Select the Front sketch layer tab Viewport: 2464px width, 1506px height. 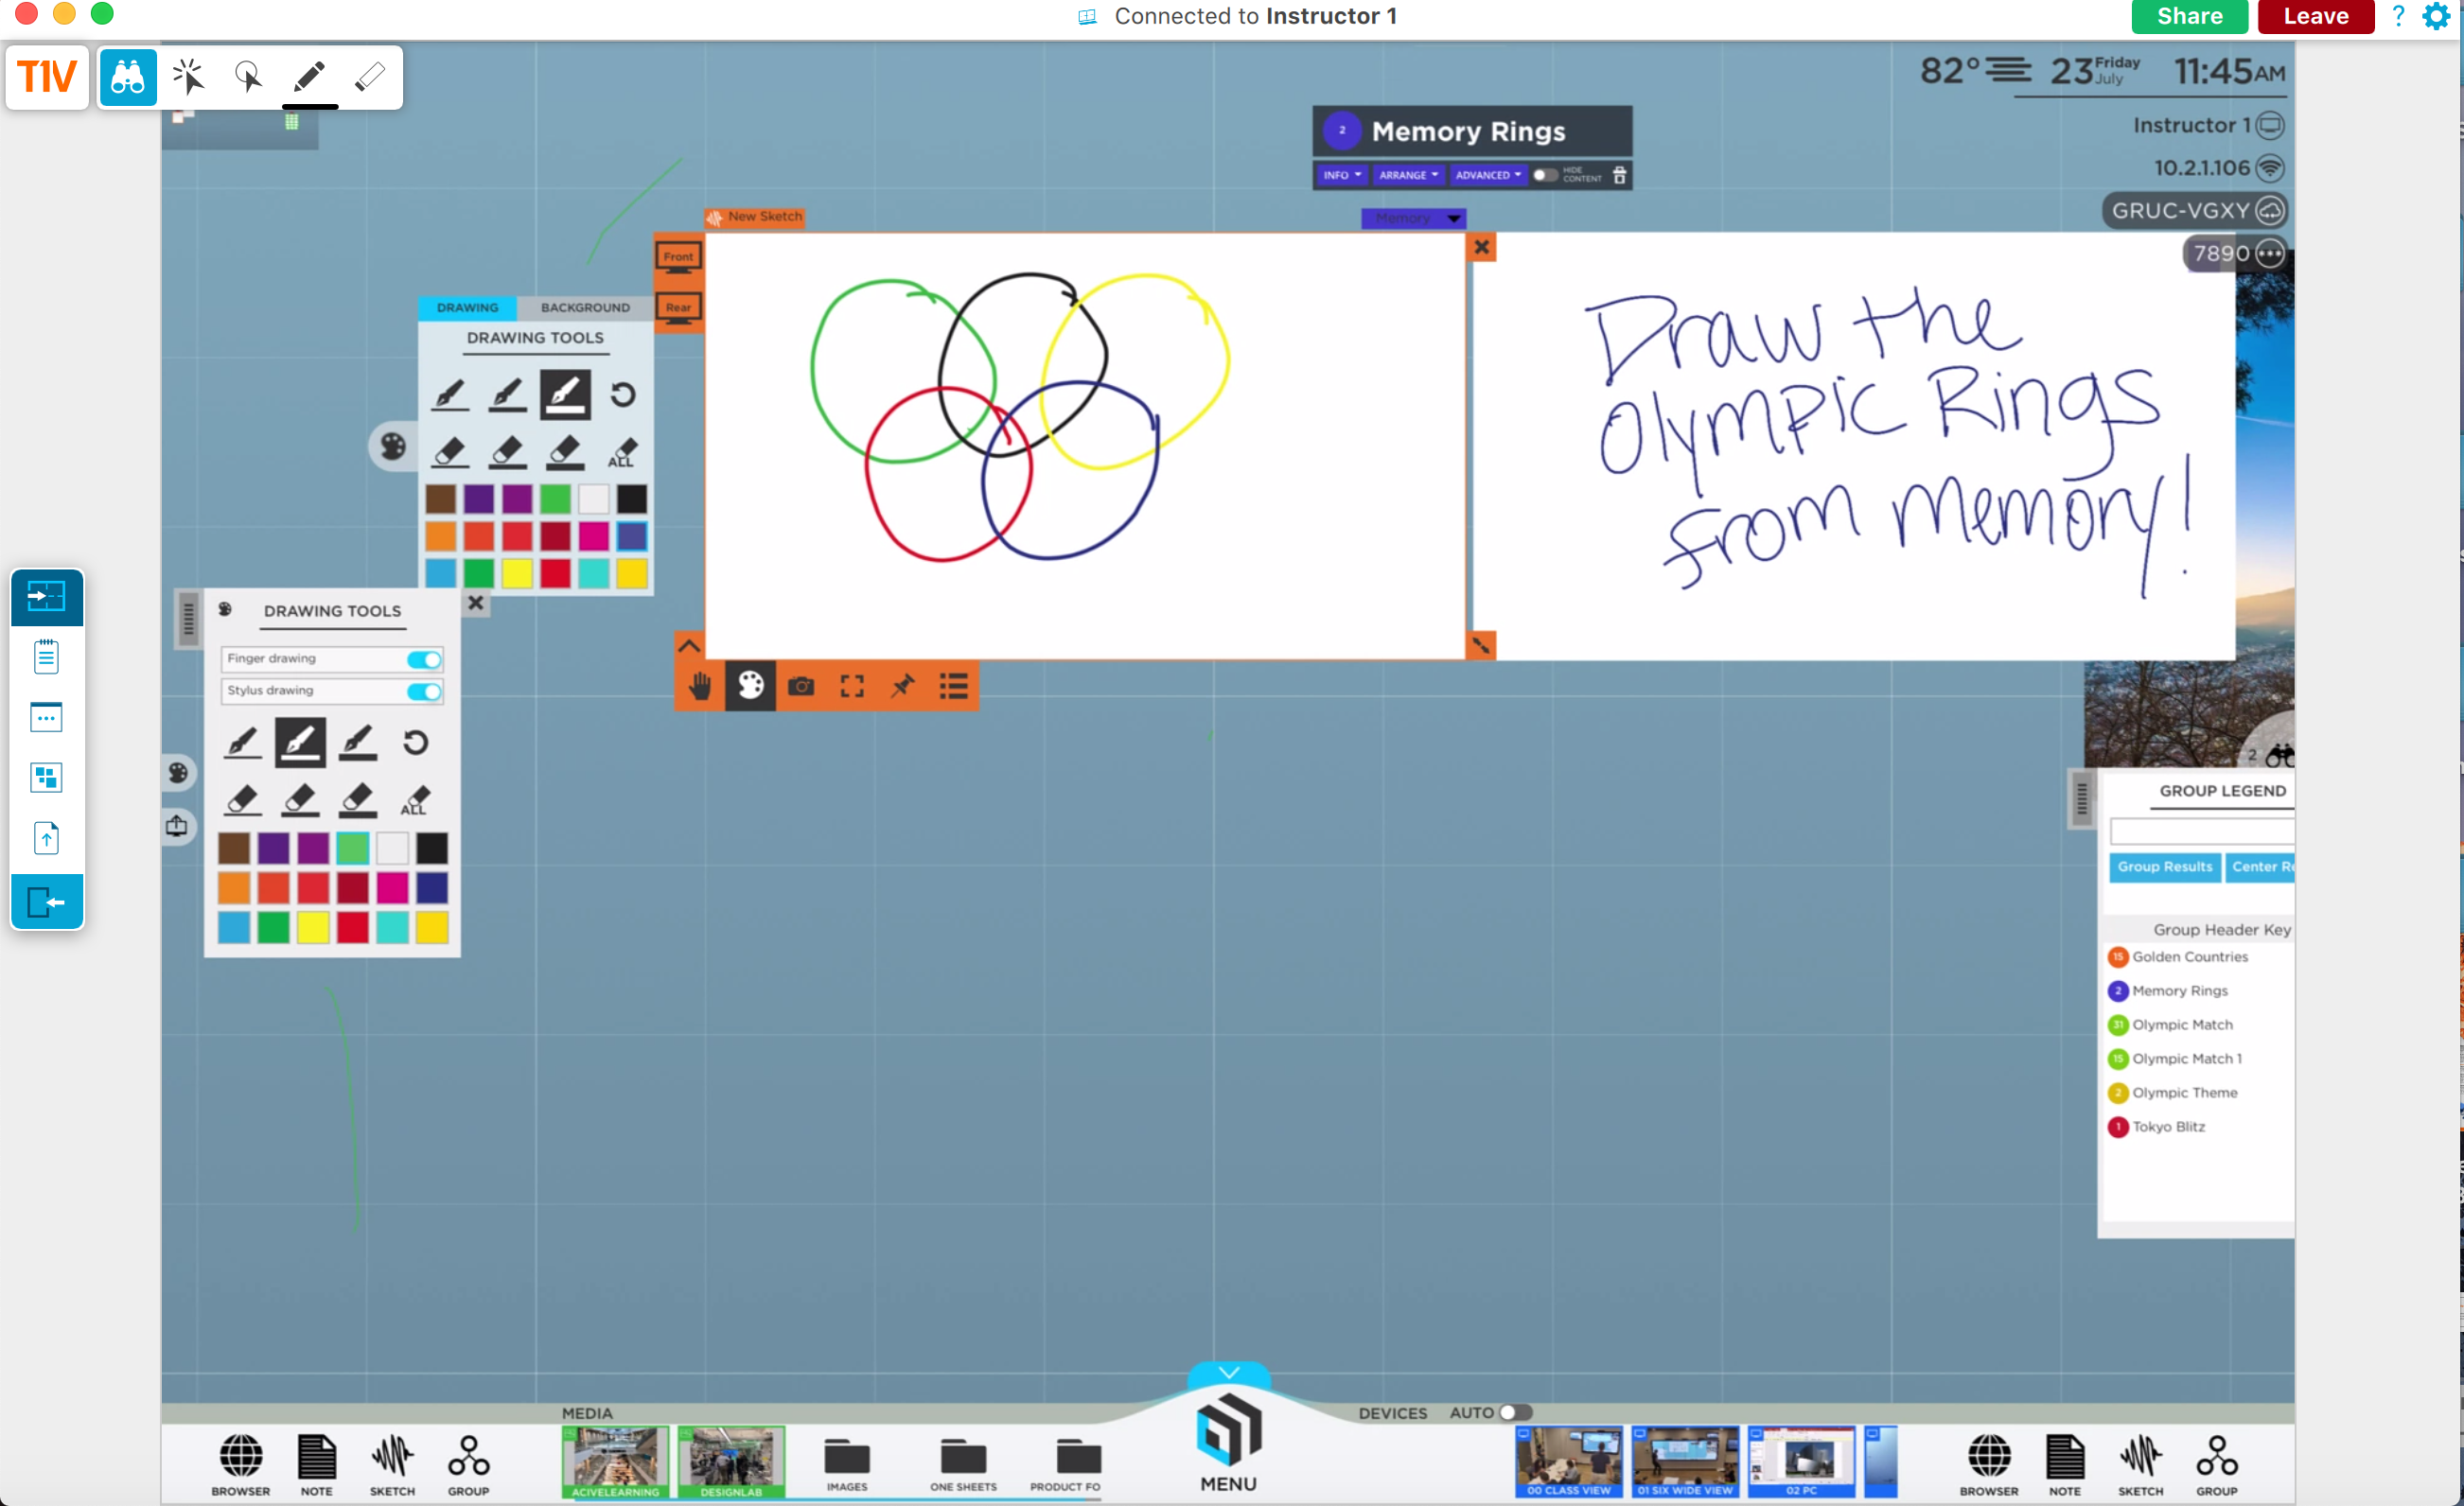678,257
